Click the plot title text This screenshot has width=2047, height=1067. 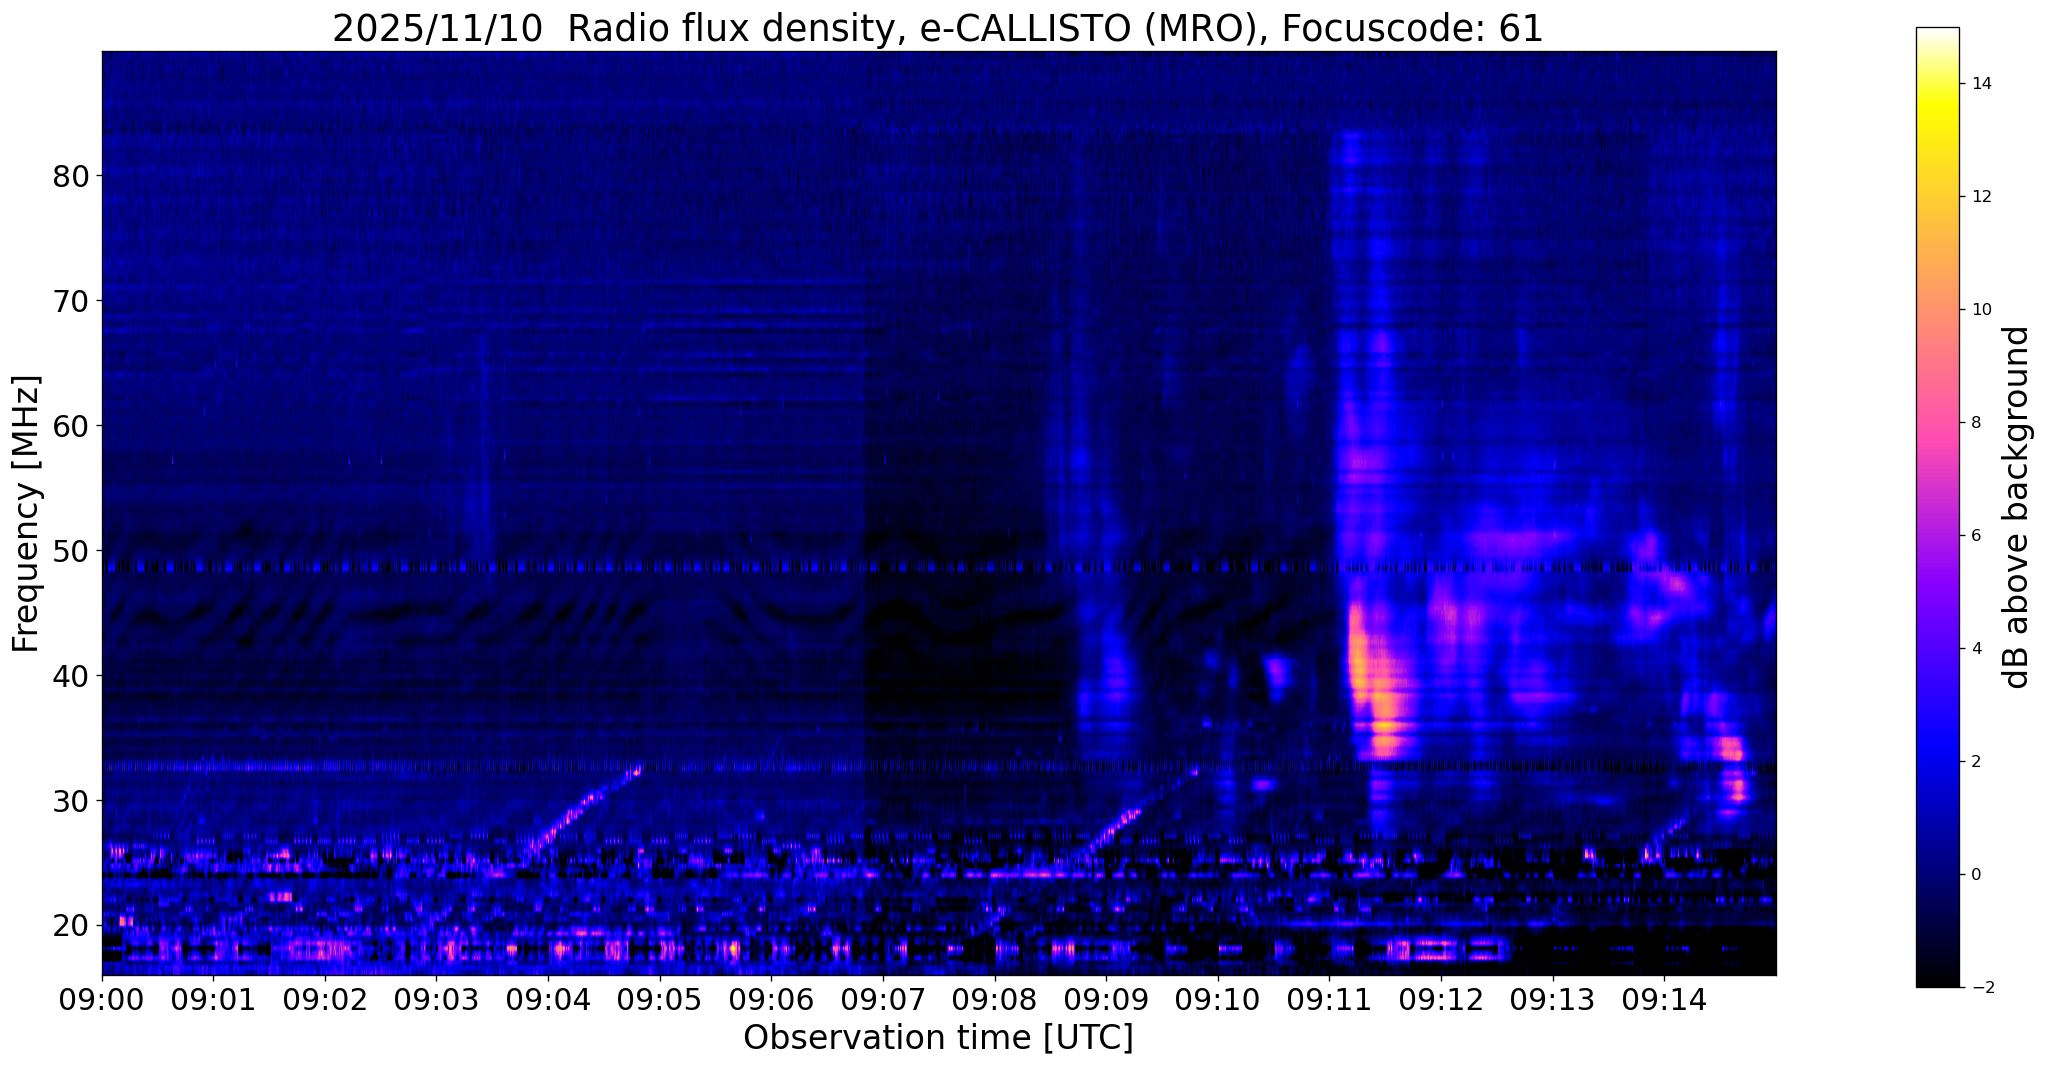pyautogui.click(x=938, y=28)
